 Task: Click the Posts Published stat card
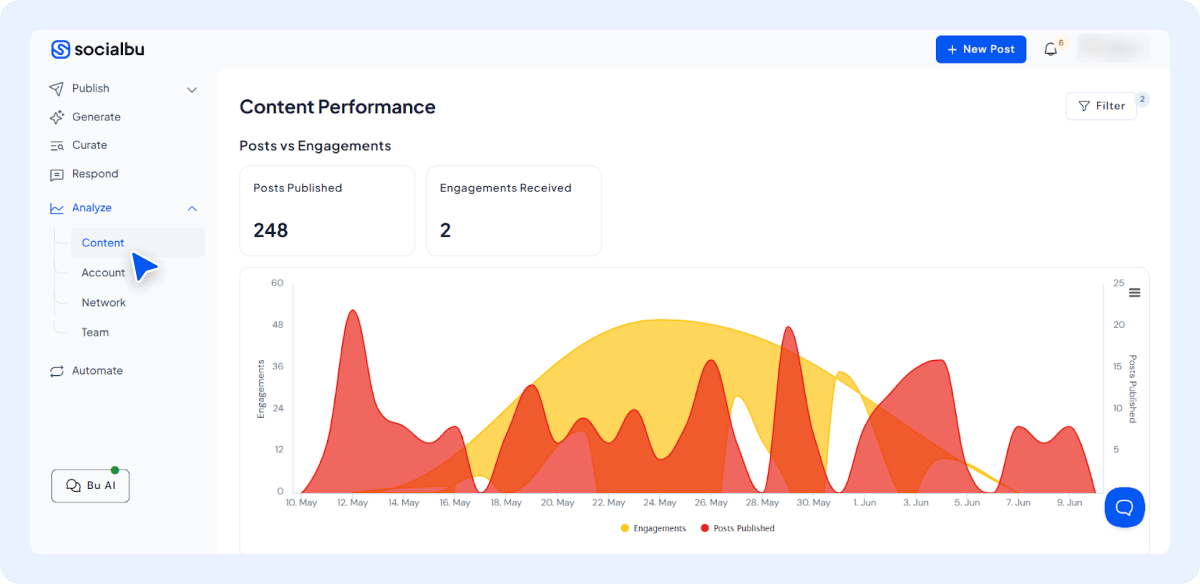pos(327,210)
